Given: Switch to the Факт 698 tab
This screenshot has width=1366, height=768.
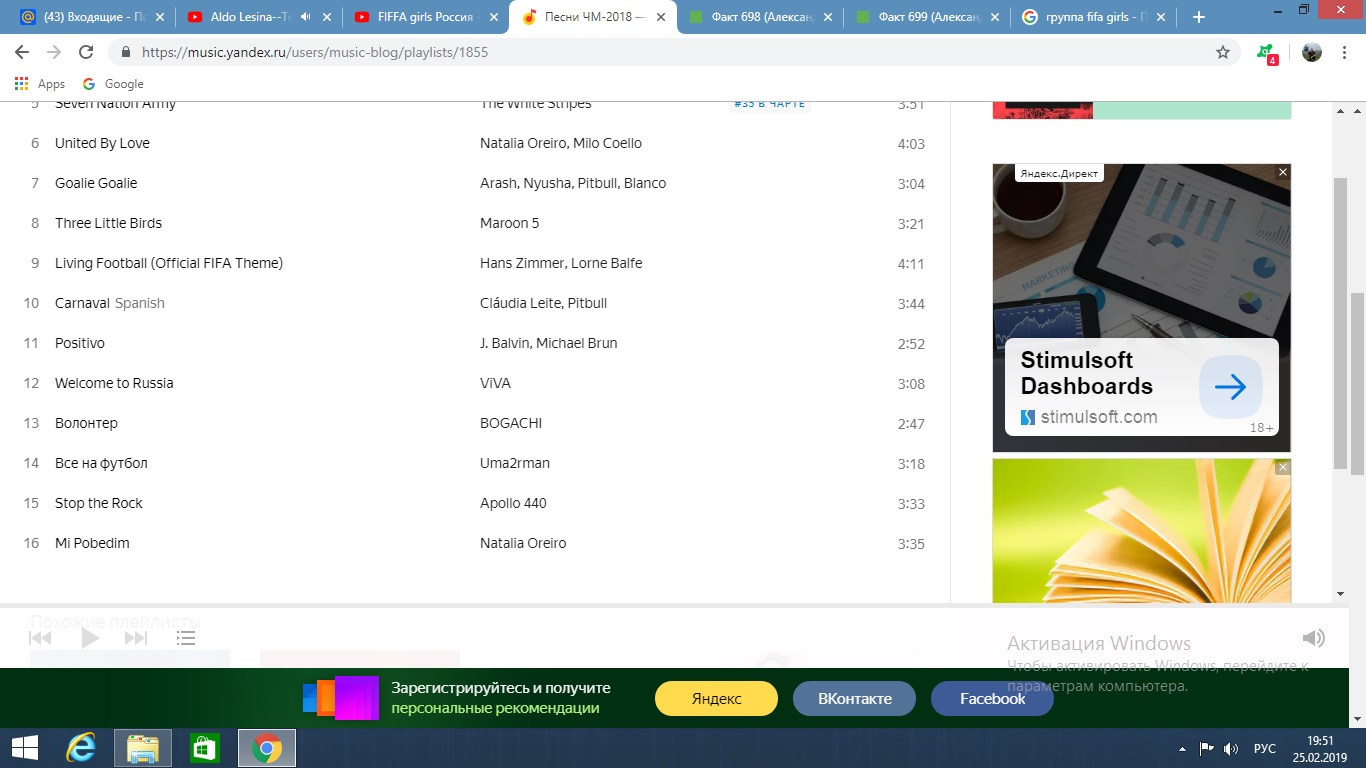Looking at the screenshot, I should (x=762, y=17).
